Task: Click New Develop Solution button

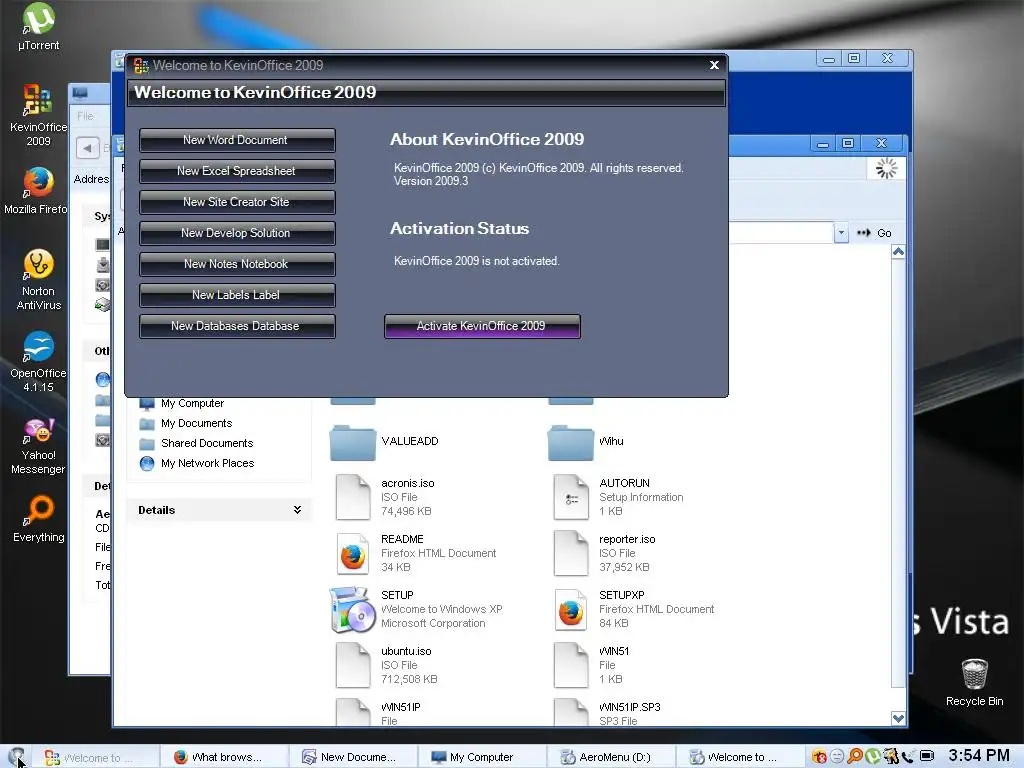Action: point(237,233)
